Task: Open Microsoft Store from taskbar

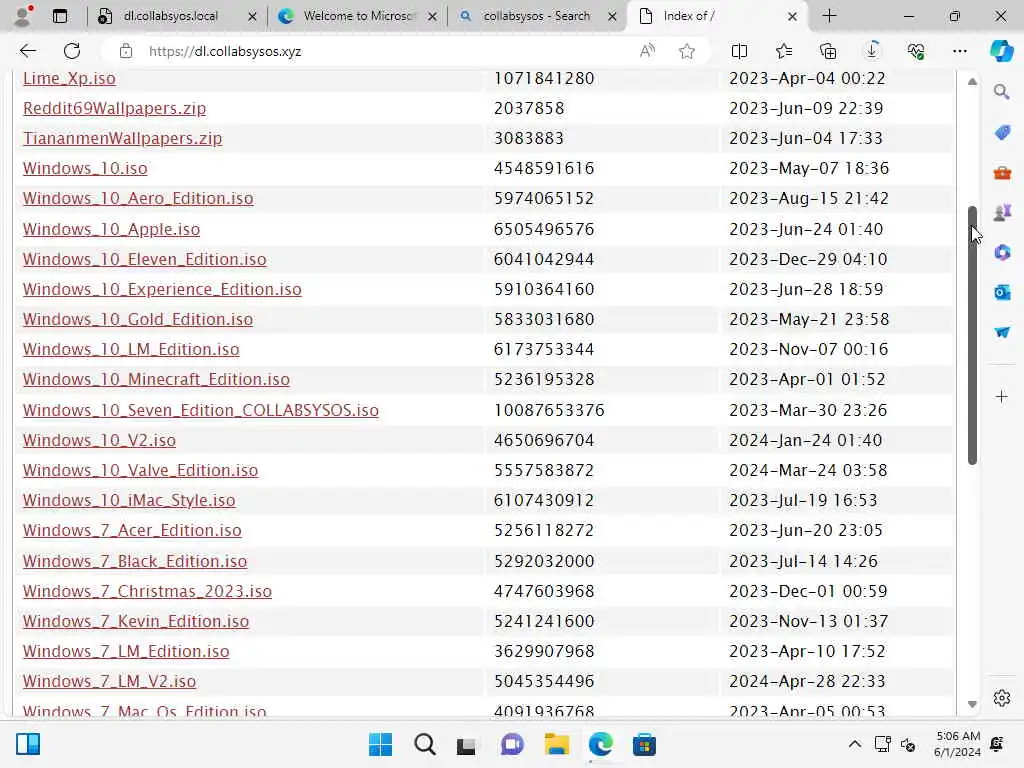Action: coord(644,744)
